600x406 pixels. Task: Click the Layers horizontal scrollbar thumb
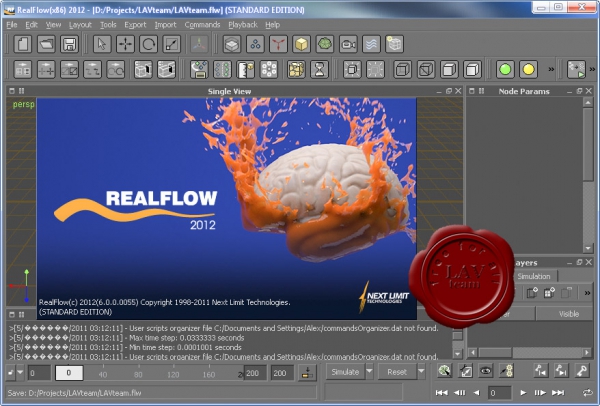[x=495, y=352]
